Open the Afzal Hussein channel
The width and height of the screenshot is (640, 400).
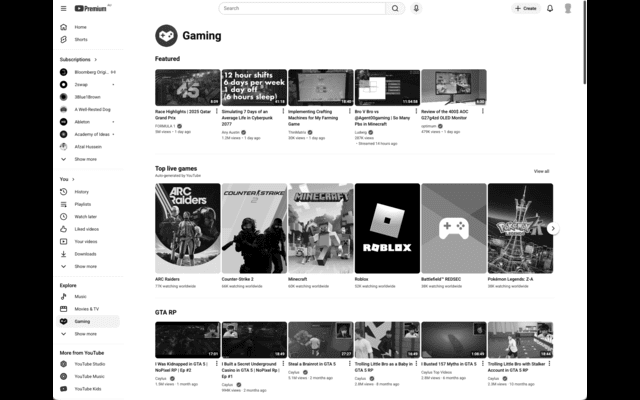click(x=89, y=147)
